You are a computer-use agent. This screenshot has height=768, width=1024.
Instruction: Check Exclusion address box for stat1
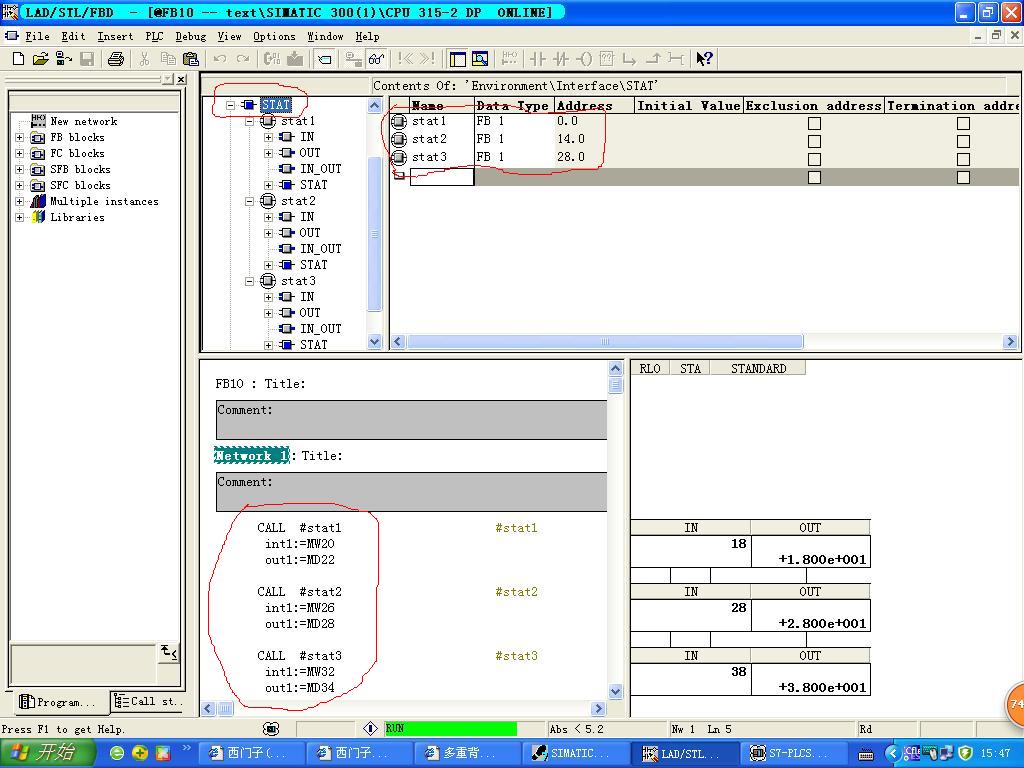point(814,123)
